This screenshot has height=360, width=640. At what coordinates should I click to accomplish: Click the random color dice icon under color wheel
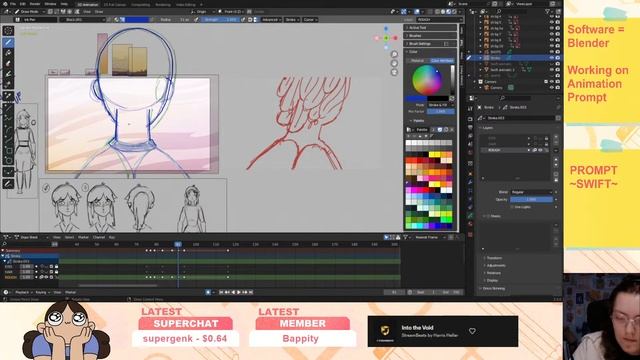[452, 98]
